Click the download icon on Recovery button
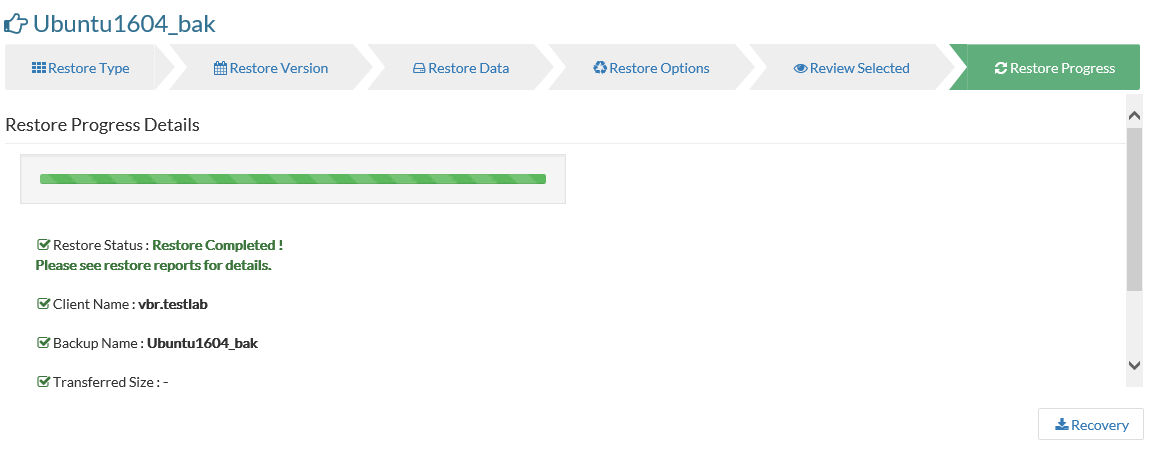The height and width of the screenshot is (453, 1156). [1062, 425]
